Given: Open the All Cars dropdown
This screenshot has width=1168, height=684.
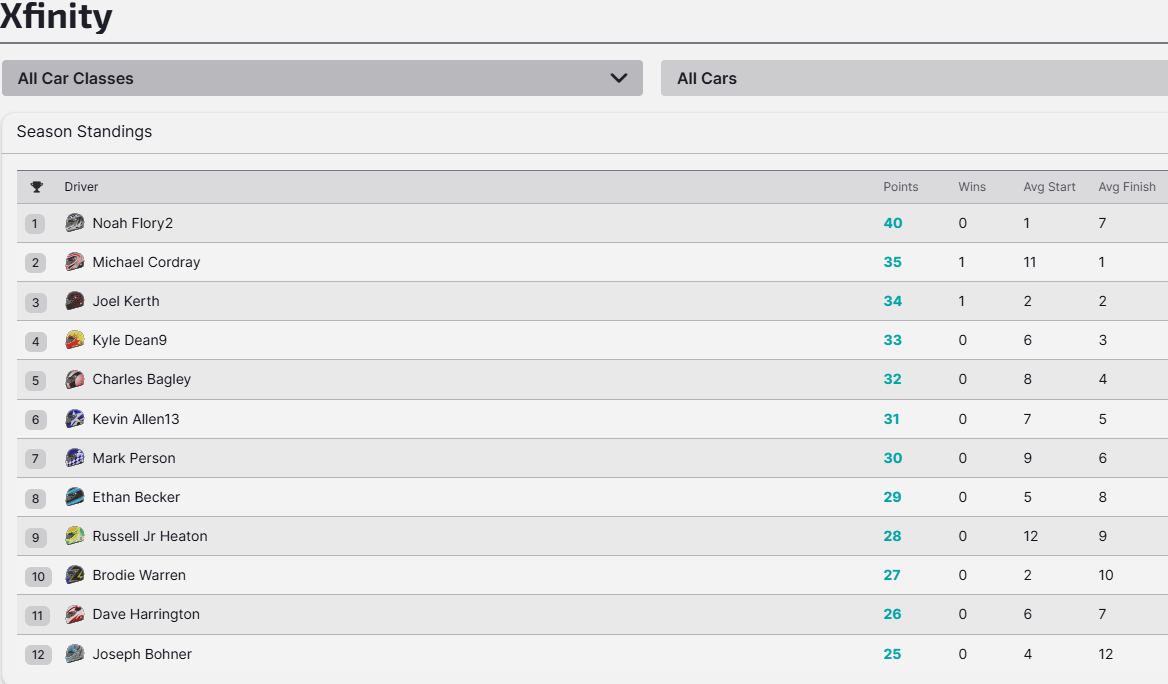Looking at the screenshot, I should point(913,78).
